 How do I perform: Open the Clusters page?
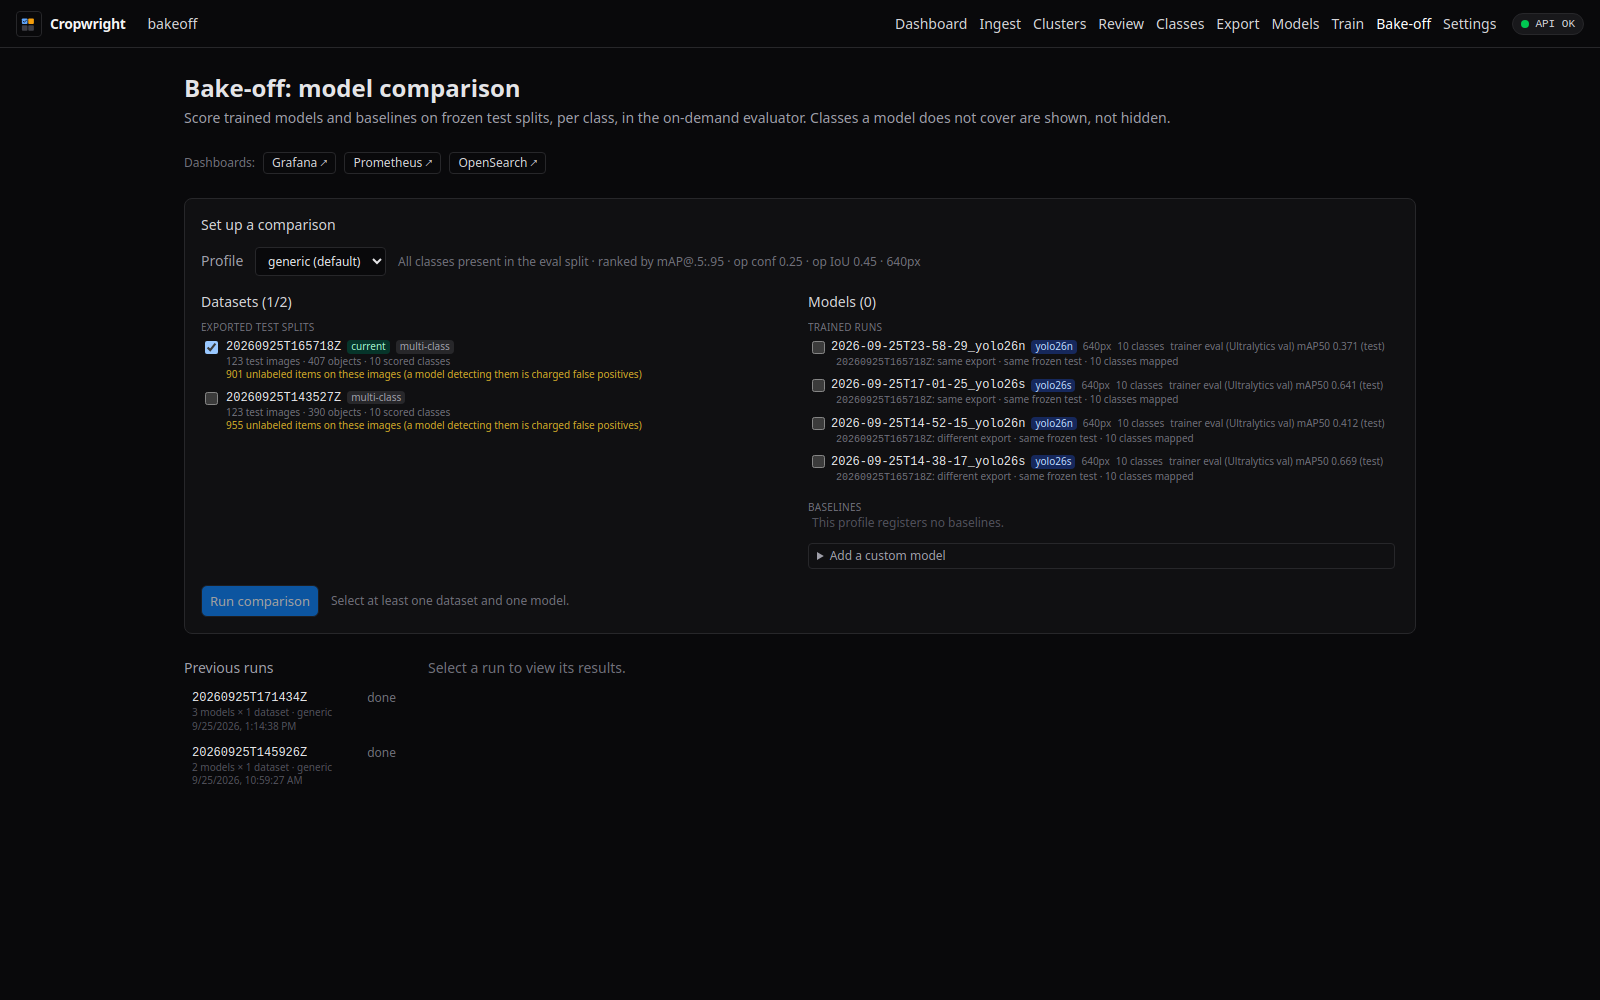point(1059,24)
